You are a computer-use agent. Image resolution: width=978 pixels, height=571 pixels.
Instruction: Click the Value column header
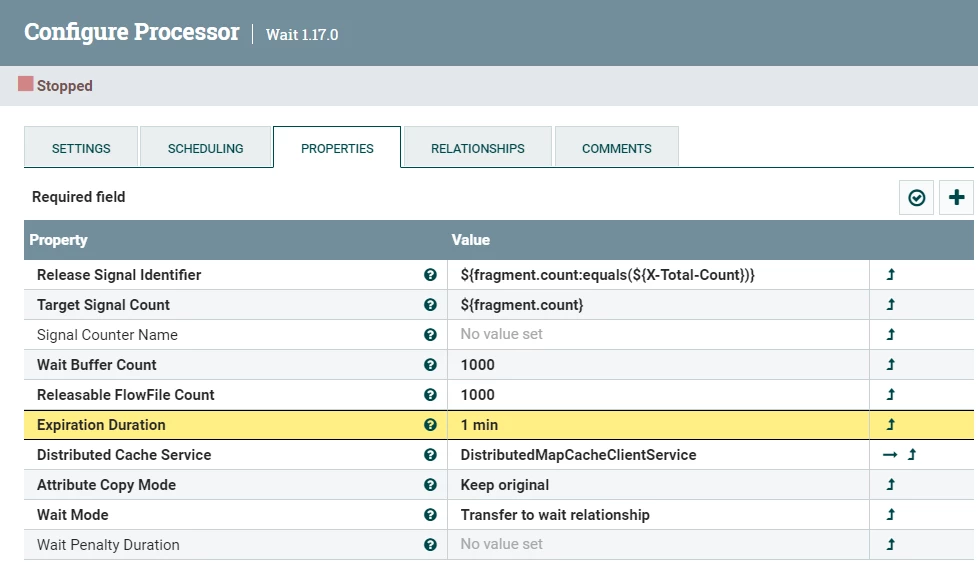[471, 240]
